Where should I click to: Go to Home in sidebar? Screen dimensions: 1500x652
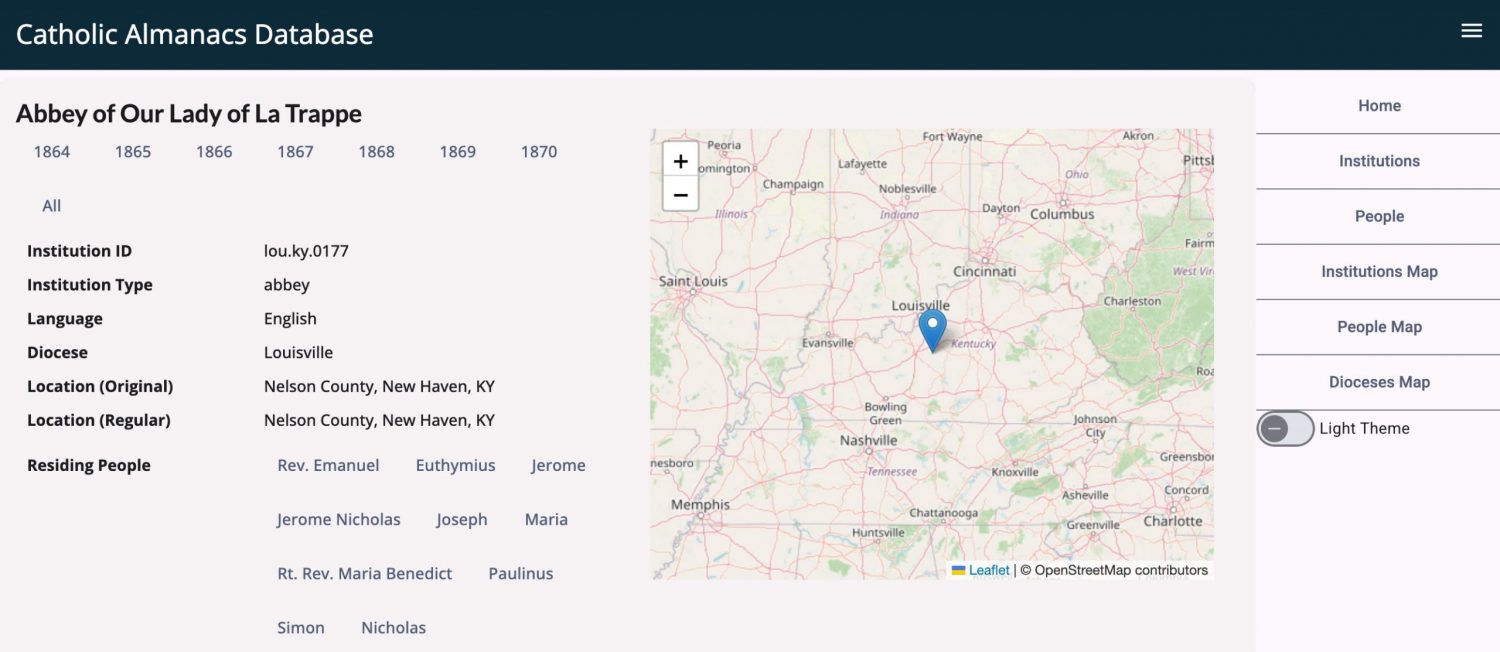point(1378,106)
